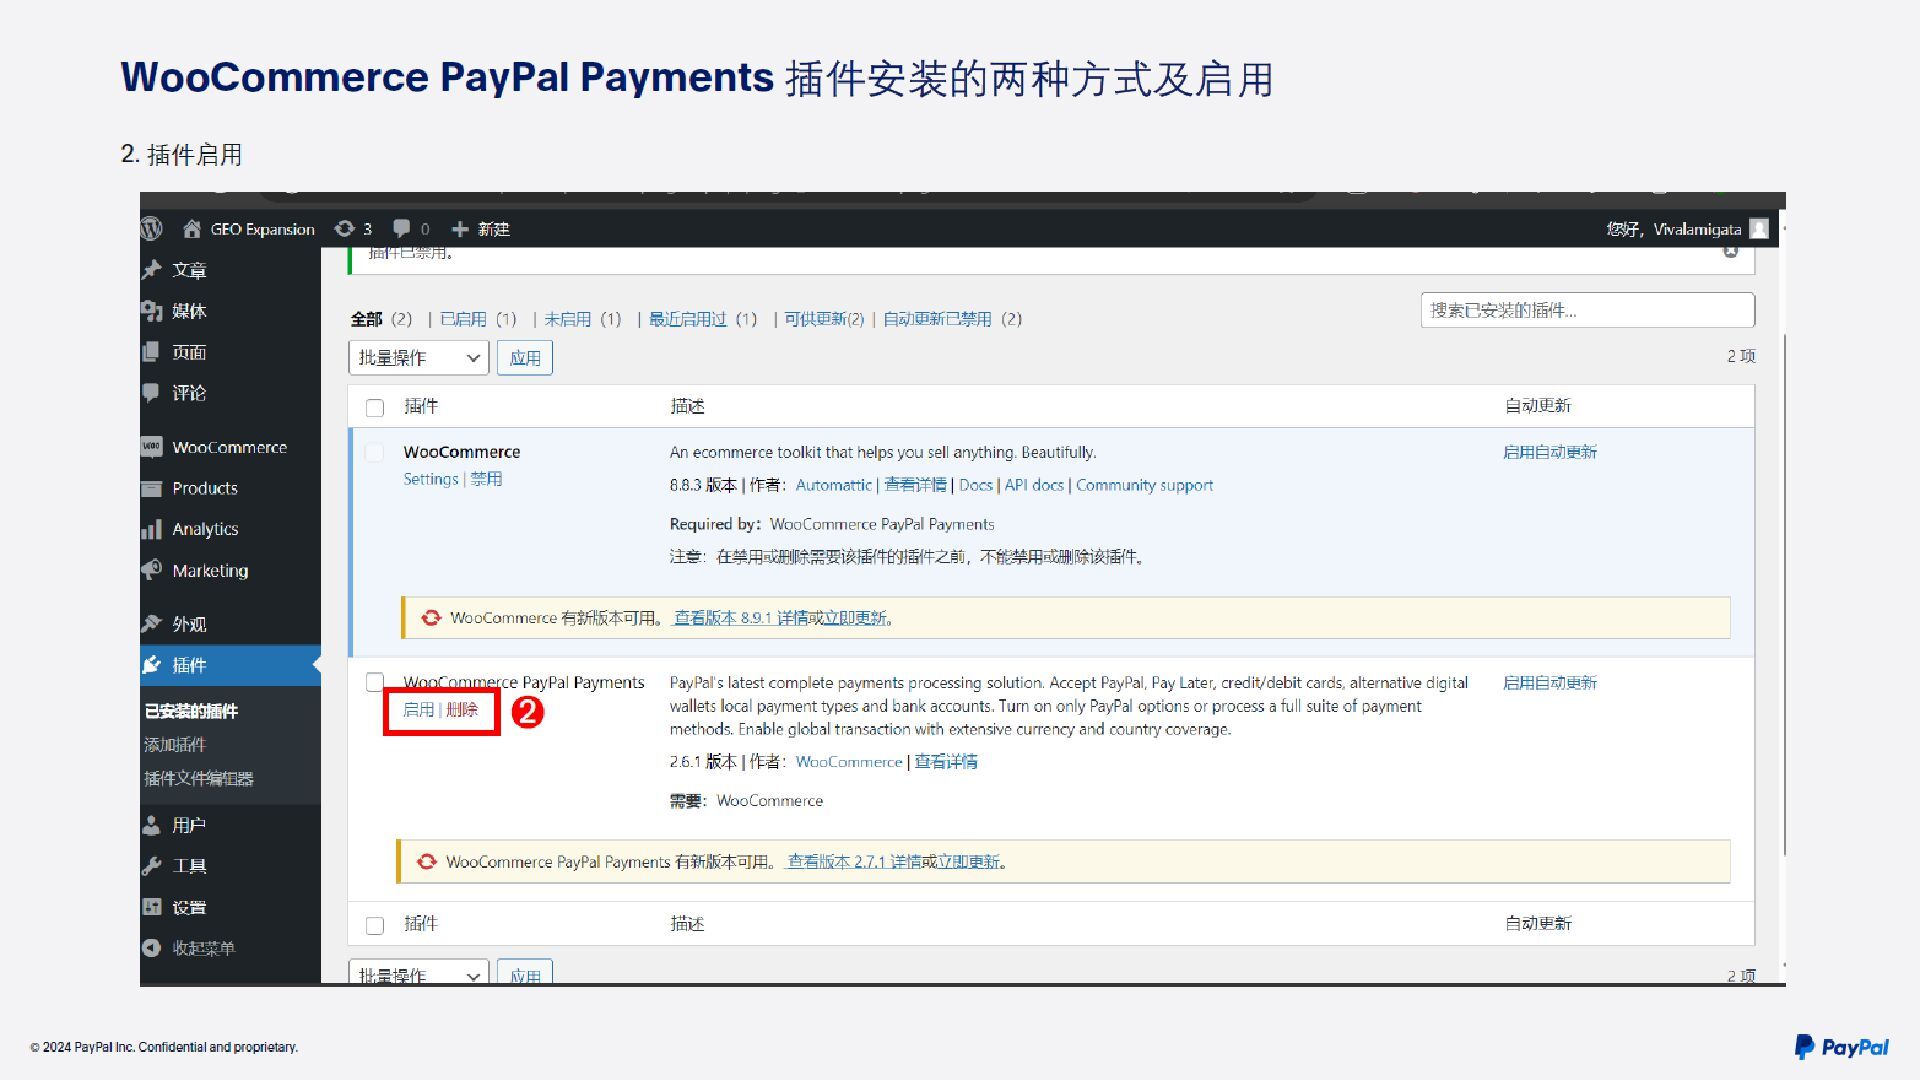Click 删除 under WooCommerce PayPal Payments
This screenshot has height=1080, width=1920.
point(462,710)
